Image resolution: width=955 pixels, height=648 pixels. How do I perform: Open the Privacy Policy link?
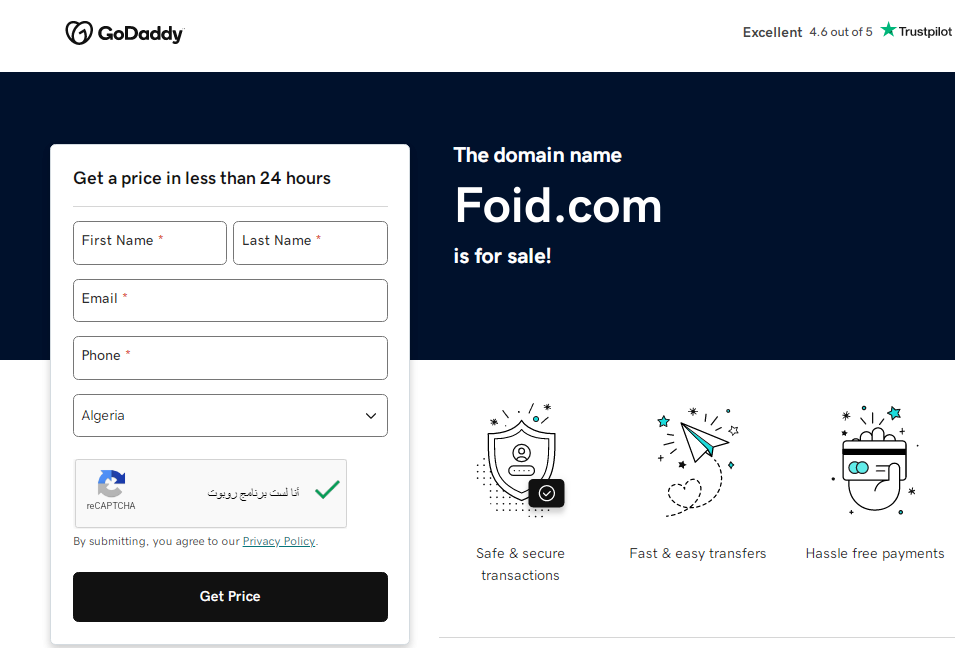(279, 541)
